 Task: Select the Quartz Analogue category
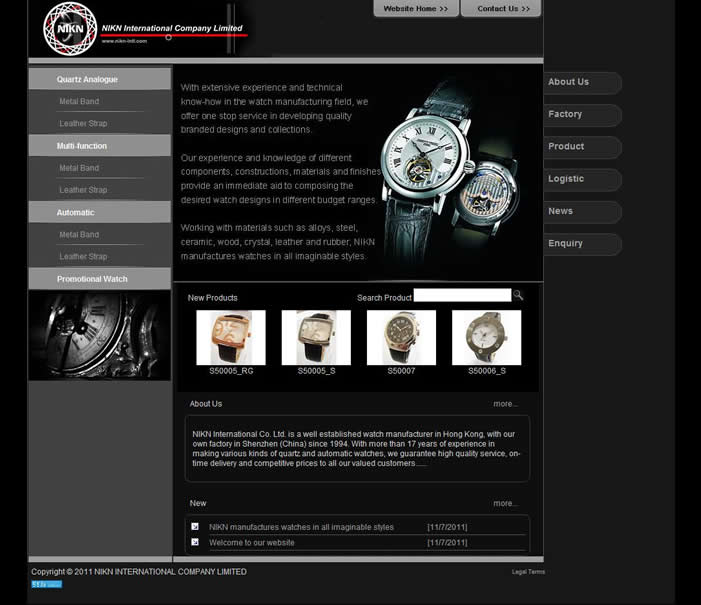tap(100, 79)
